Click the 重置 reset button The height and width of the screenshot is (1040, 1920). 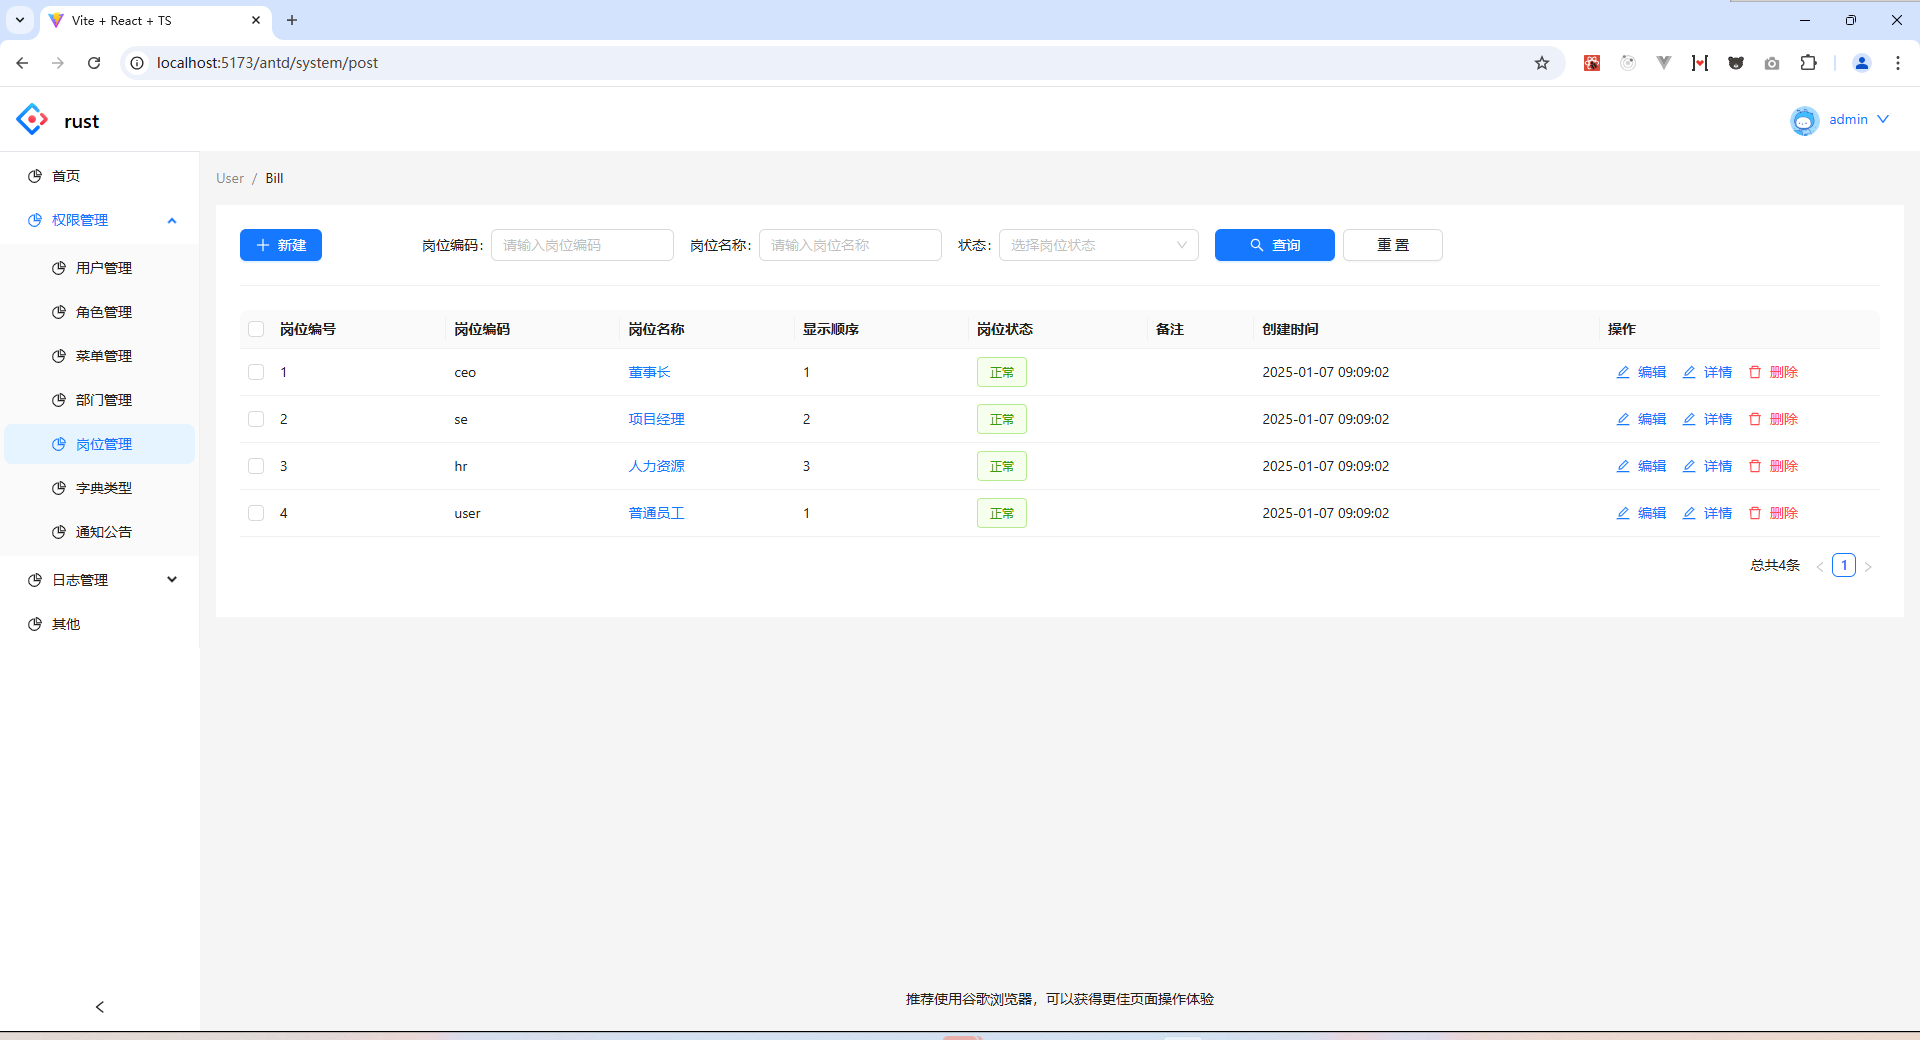[x=1393, y=245]
